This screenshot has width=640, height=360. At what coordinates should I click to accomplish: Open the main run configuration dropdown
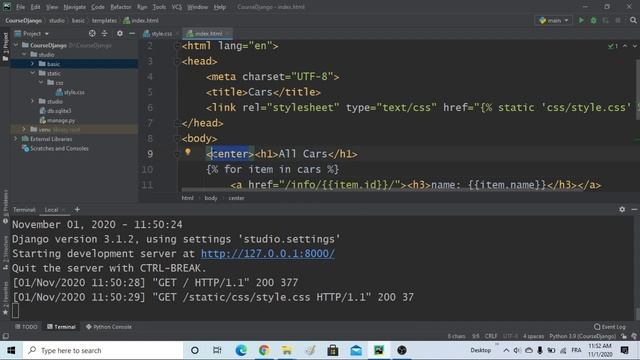[553, 20]
